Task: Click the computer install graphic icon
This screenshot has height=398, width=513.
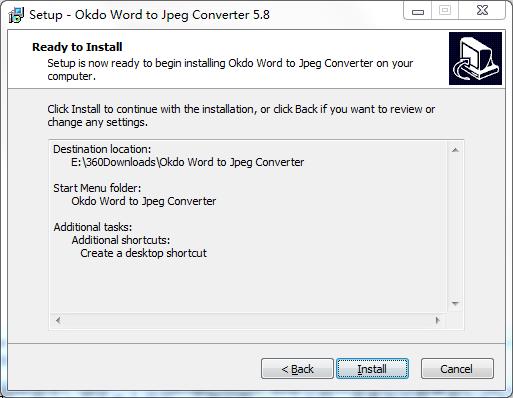Action: [475, 58]
